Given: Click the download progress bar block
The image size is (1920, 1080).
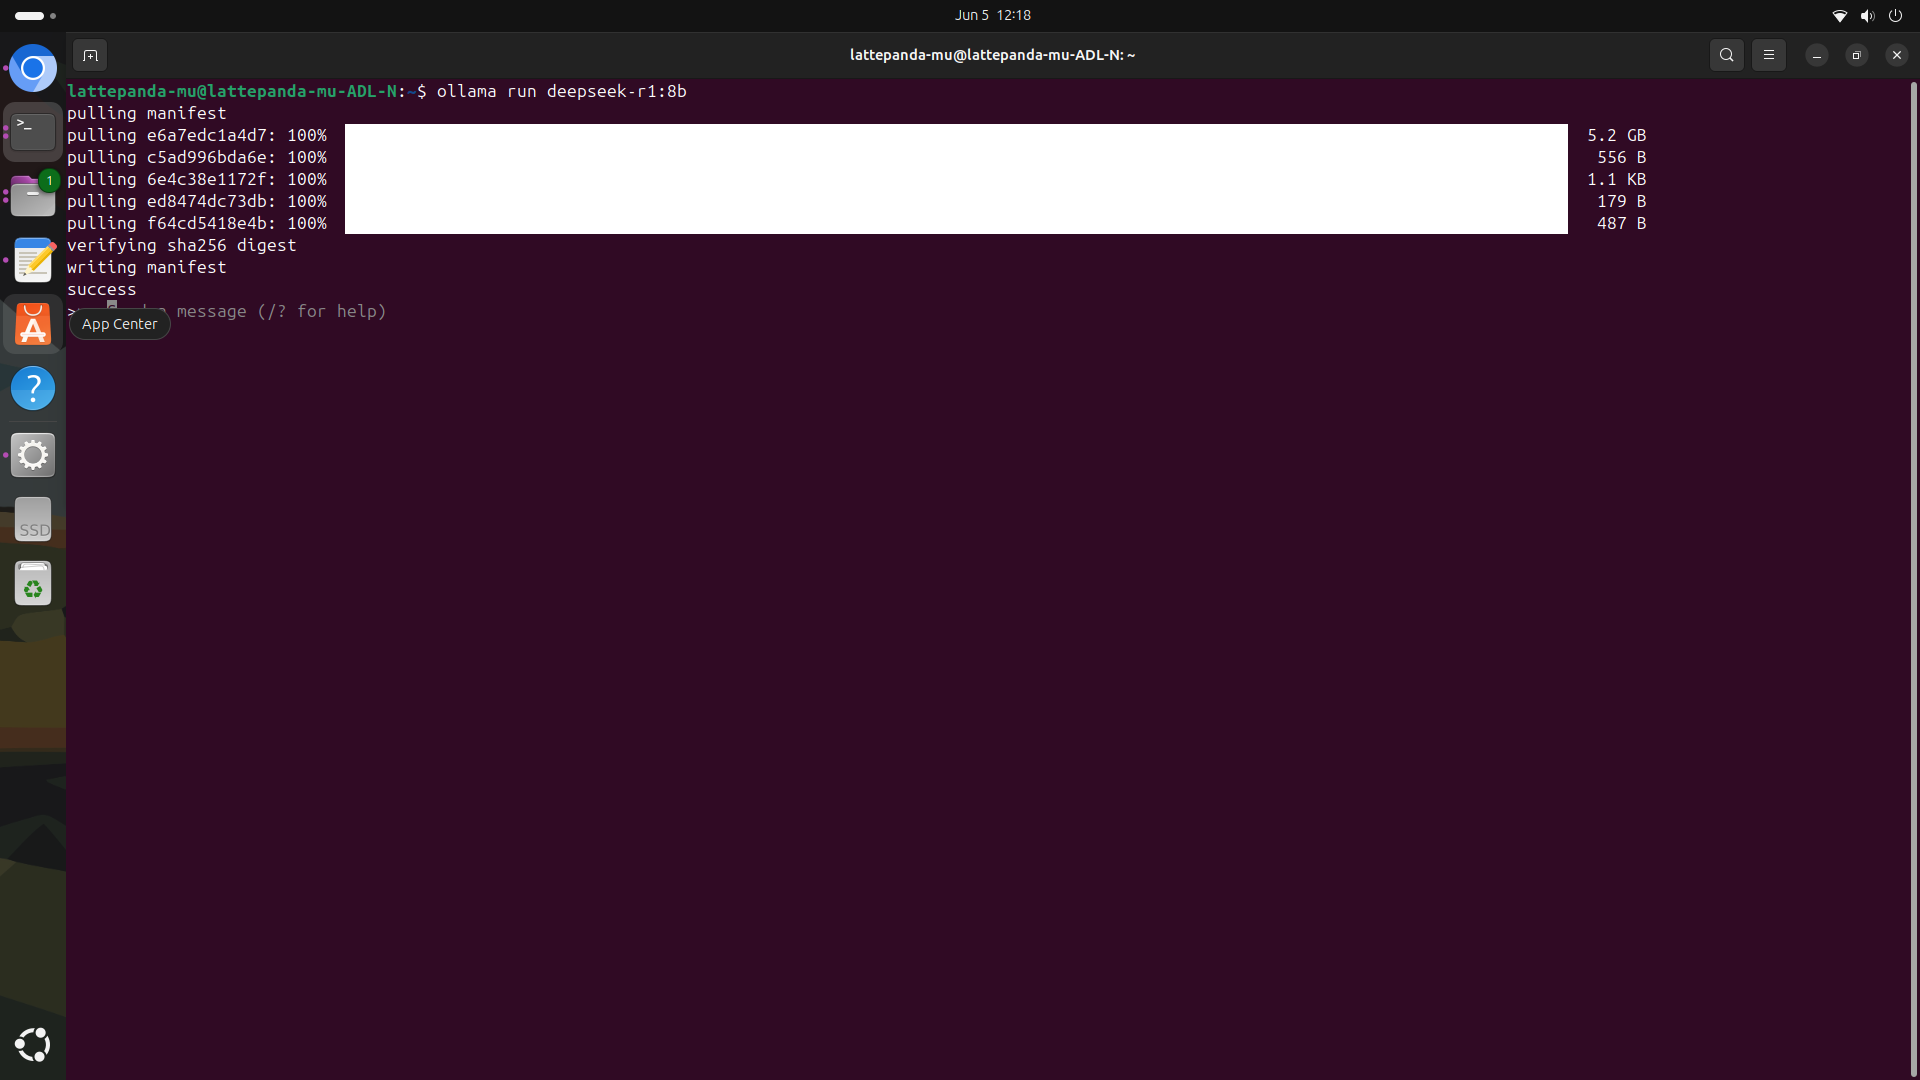Looking at the screenshot, I should [x=956, y=179].
